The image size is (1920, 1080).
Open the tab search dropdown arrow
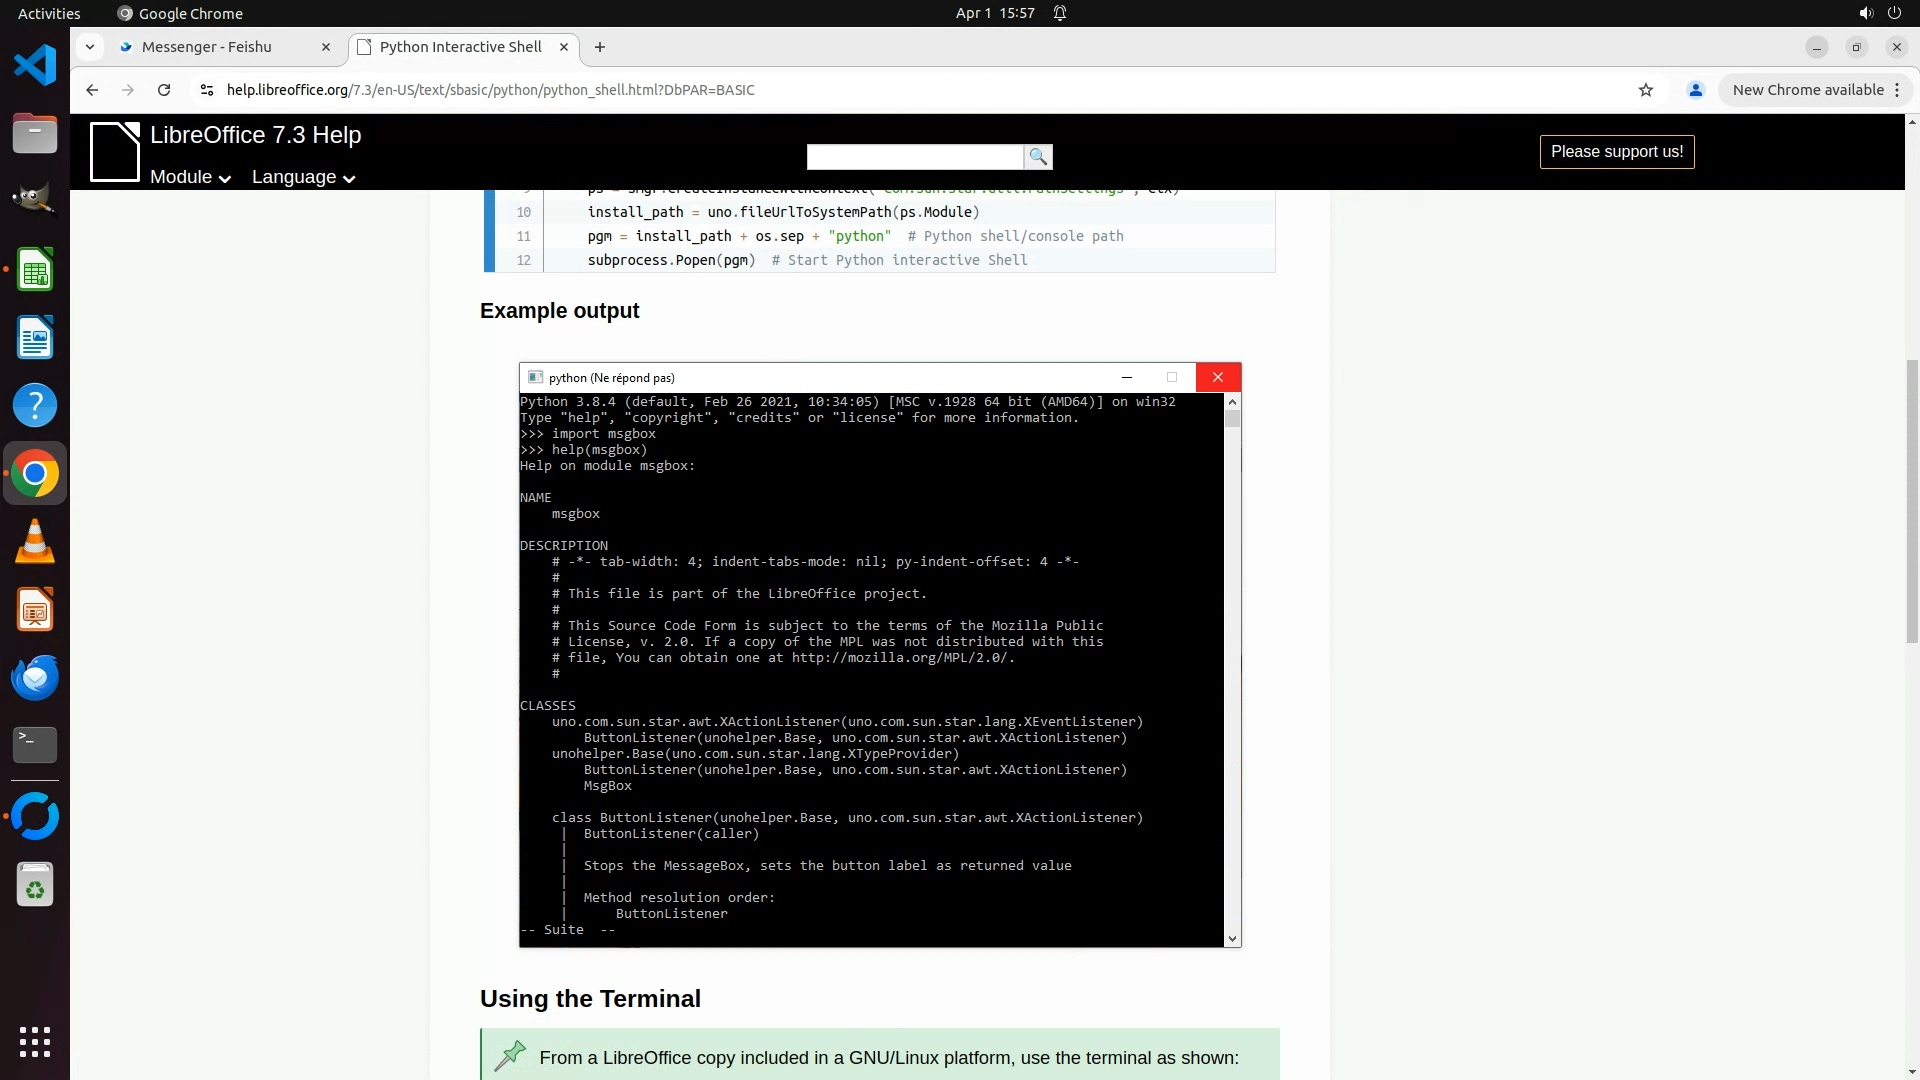[x=90, y=47]
